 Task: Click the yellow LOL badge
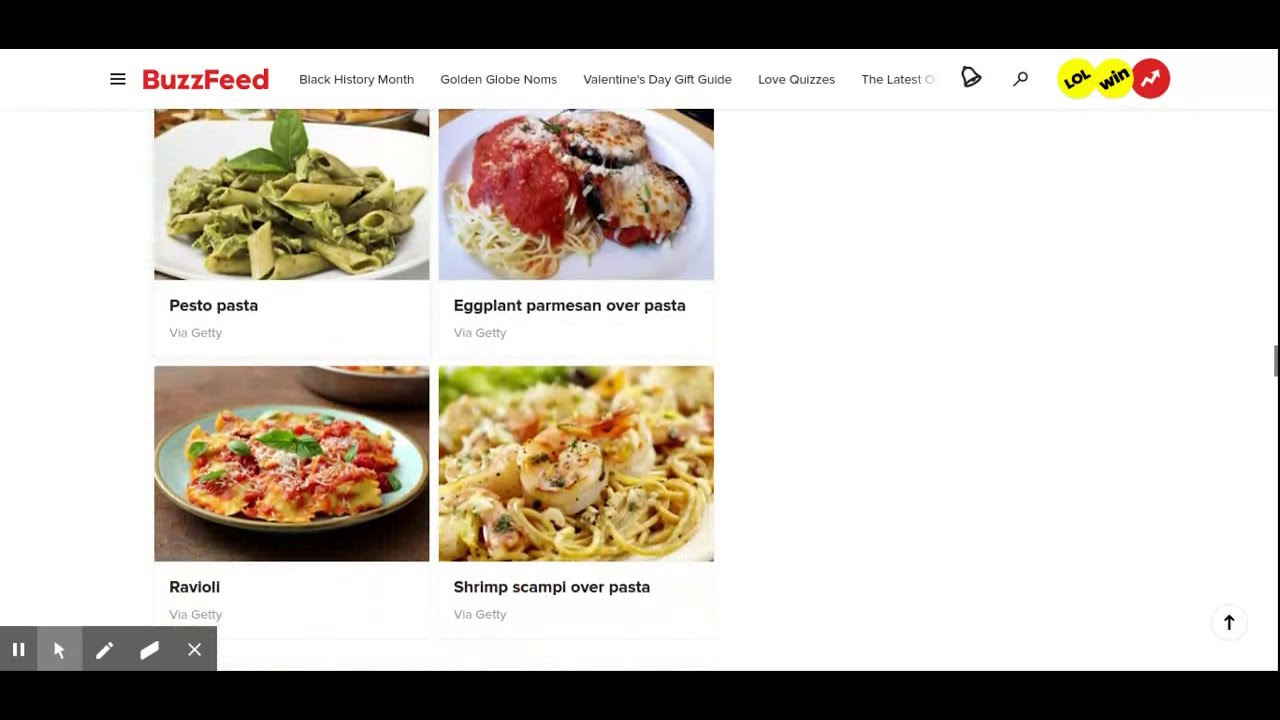(x=1077, y=79)
